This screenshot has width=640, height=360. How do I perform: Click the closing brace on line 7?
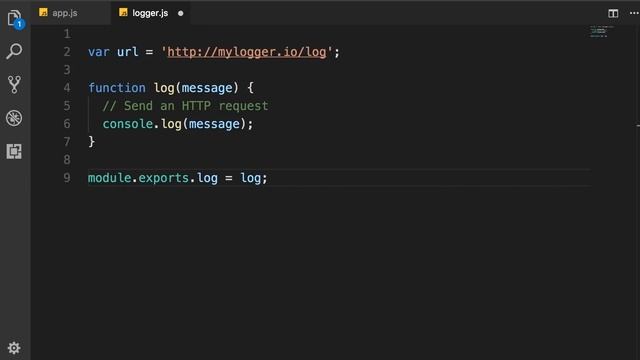click(91, 142)
